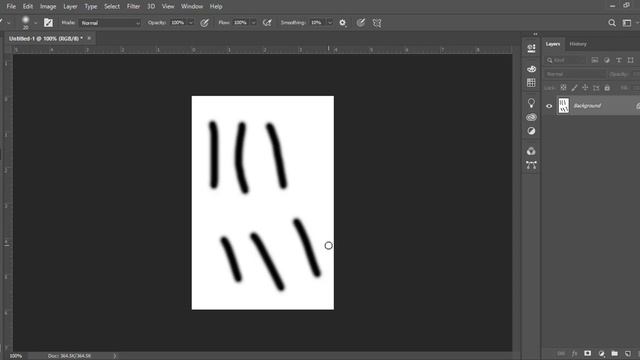Open symmetry paint butterfly options
The image size is (640, 360).
[x=377, y=23]
